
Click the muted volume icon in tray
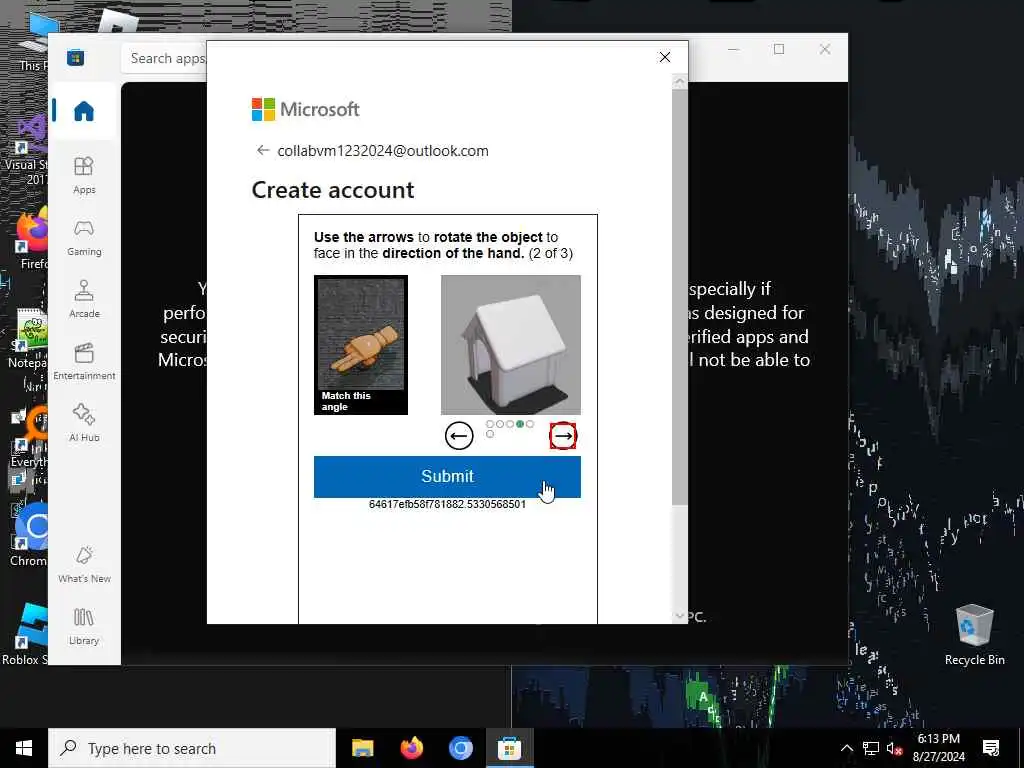894,748
